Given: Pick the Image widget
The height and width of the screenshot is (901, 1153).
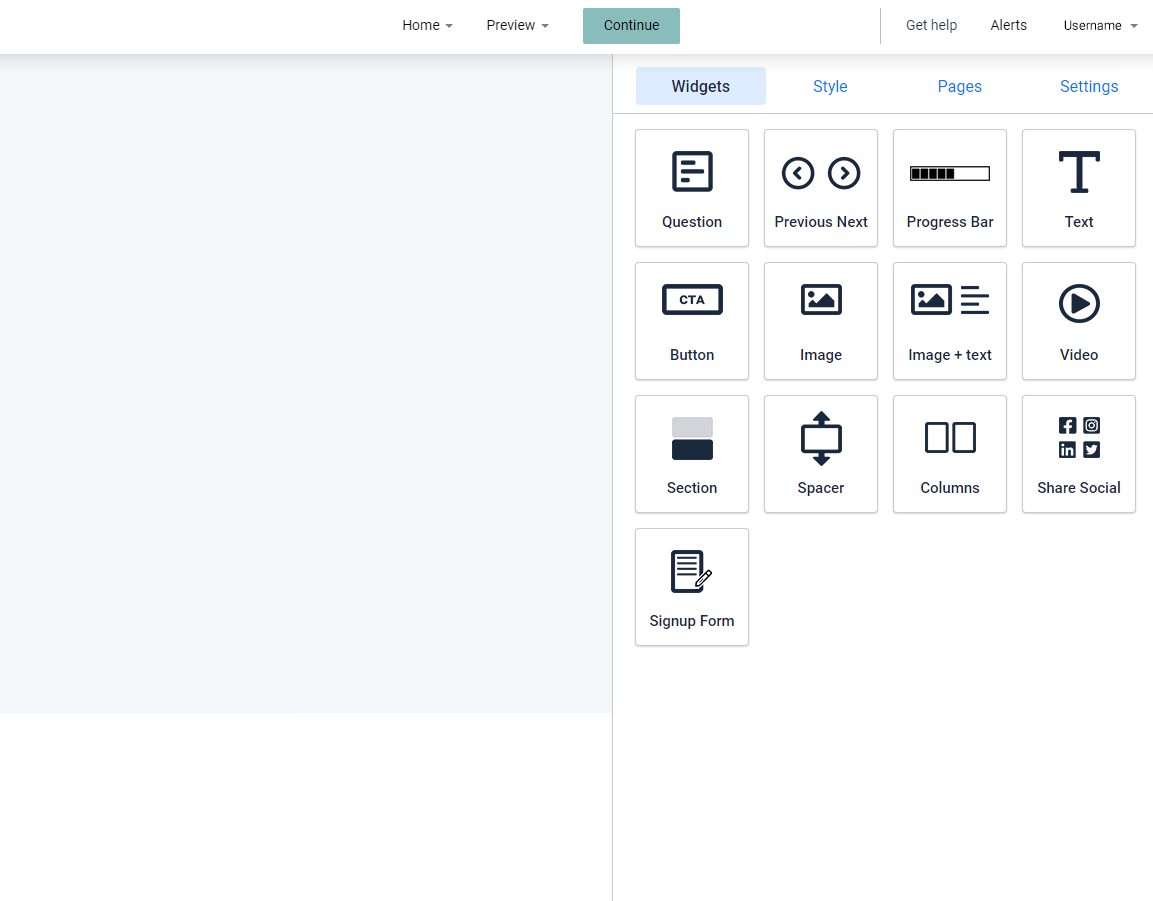Looking at the screenshot, I should (821, 321).
